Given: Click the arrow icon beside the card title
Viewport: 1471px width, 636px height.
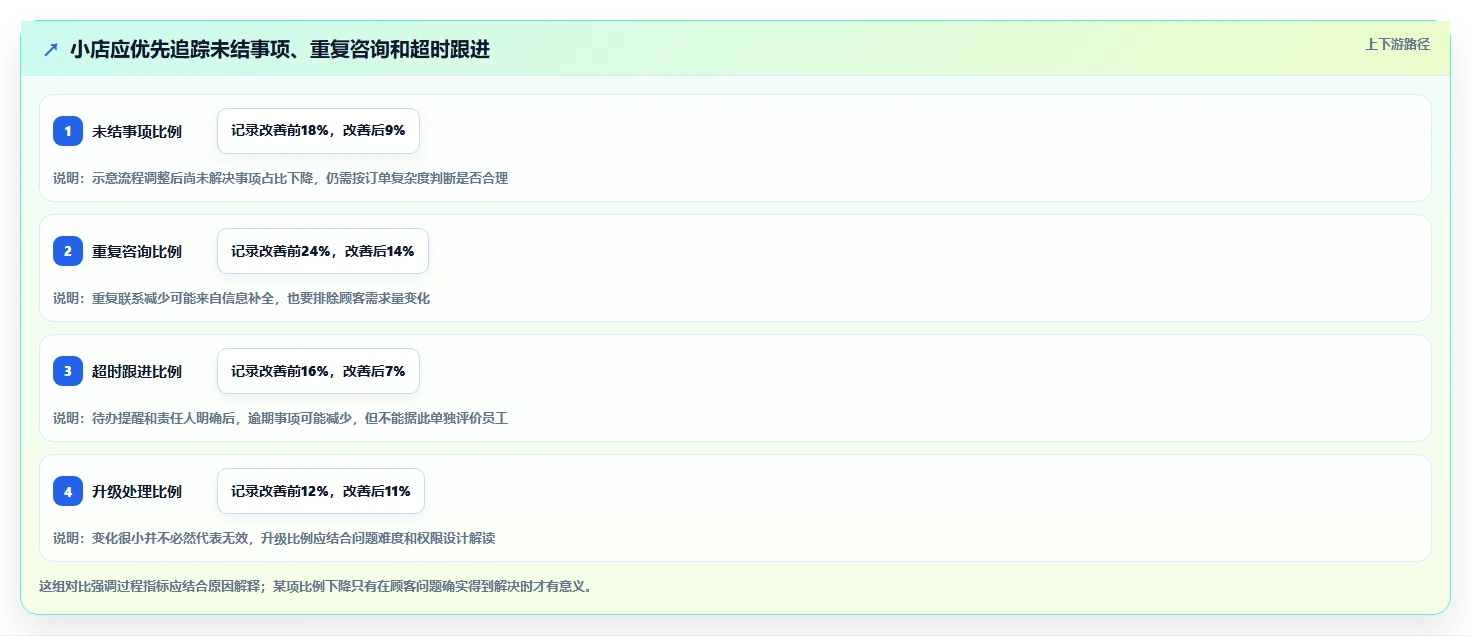Looking at the screenshot, I should [51, 49].
